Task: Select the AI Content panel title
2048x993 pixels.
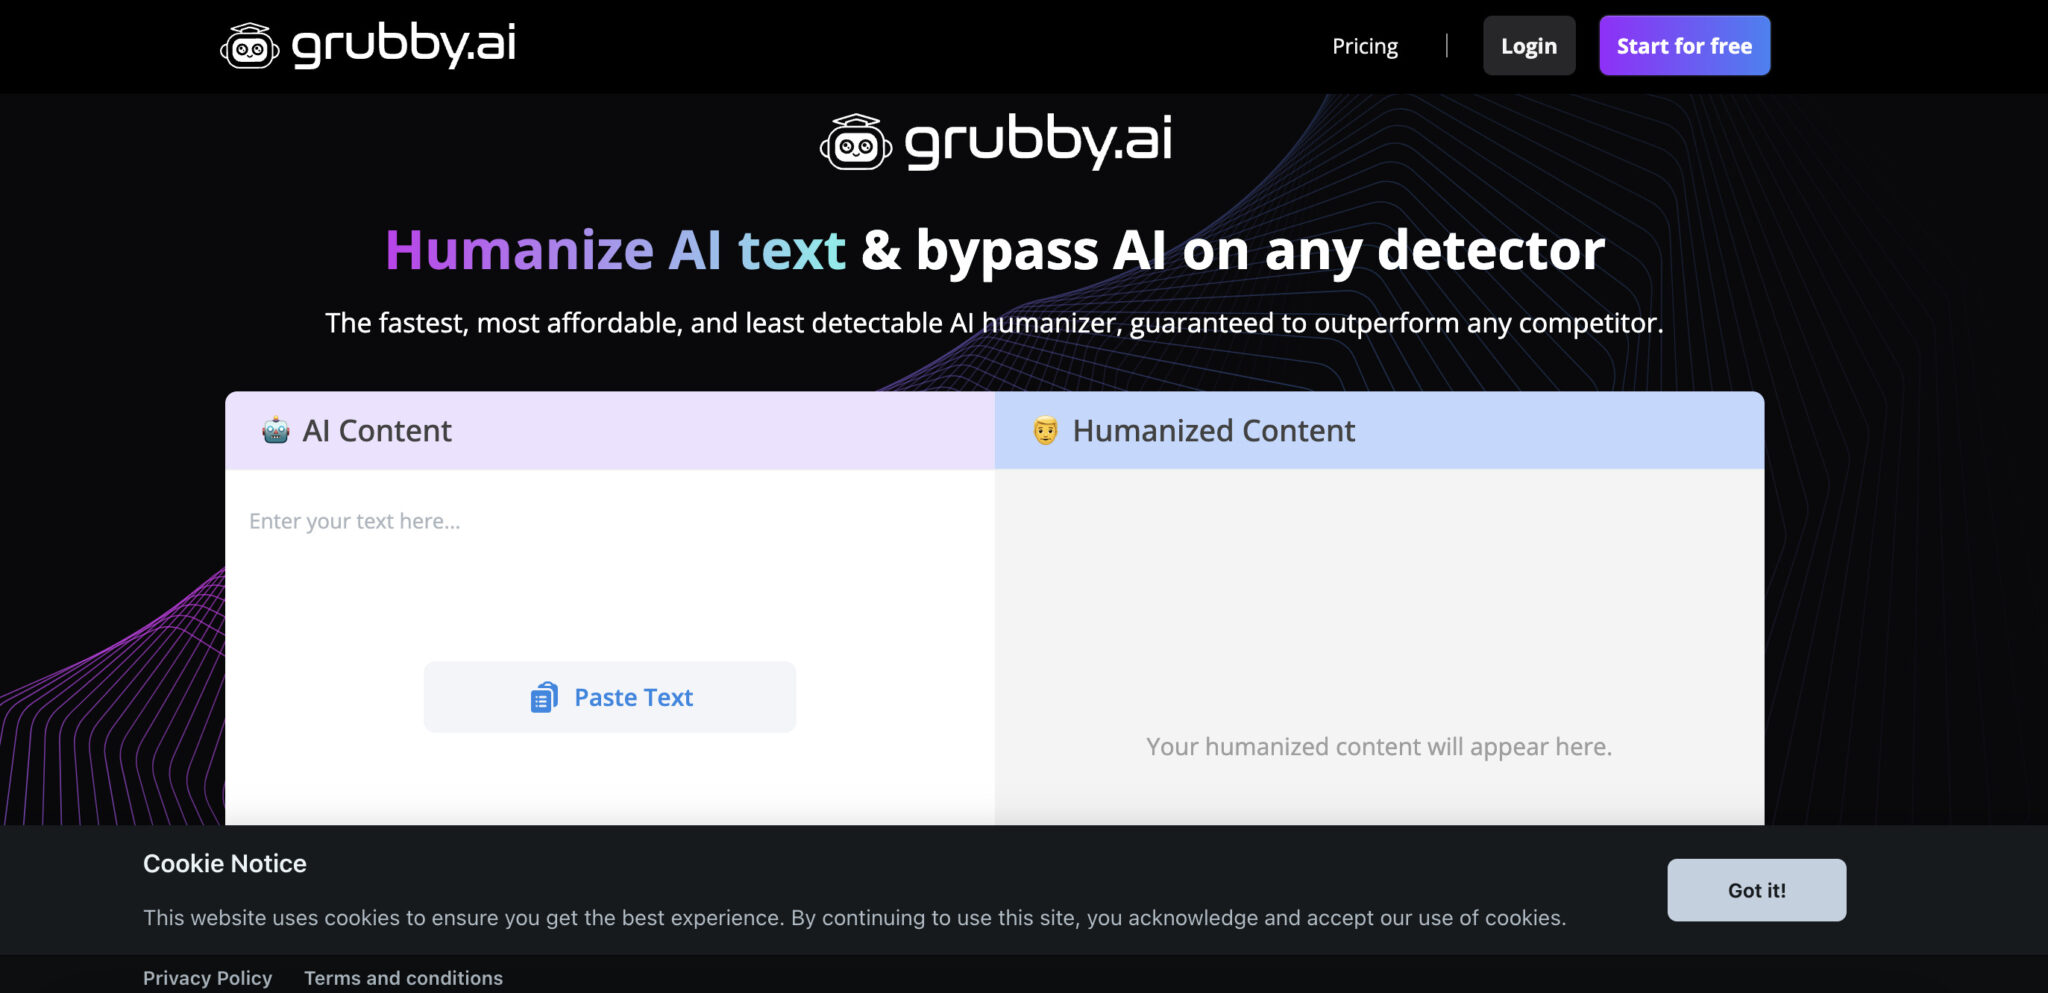Action: pos(377,431)
